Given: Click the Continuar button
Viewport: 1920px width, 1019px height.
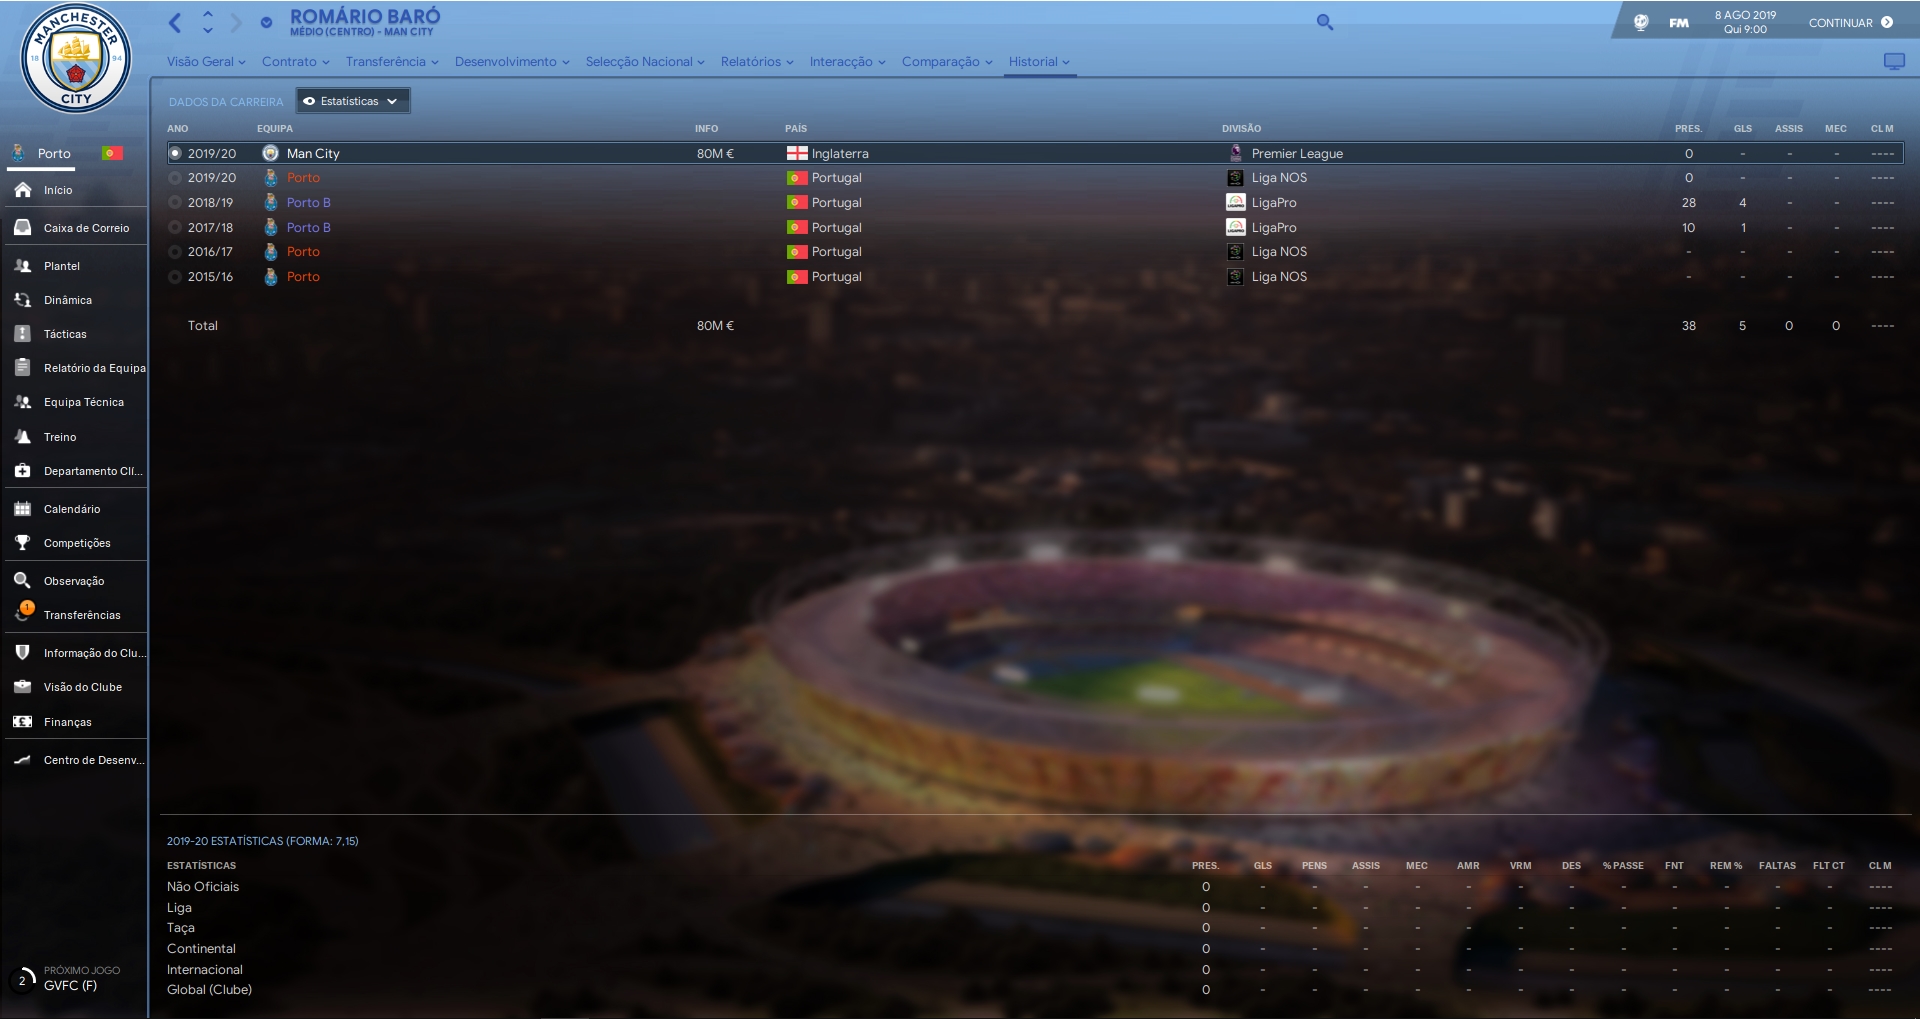Looking at the screenshot, I should [1850, 23].
